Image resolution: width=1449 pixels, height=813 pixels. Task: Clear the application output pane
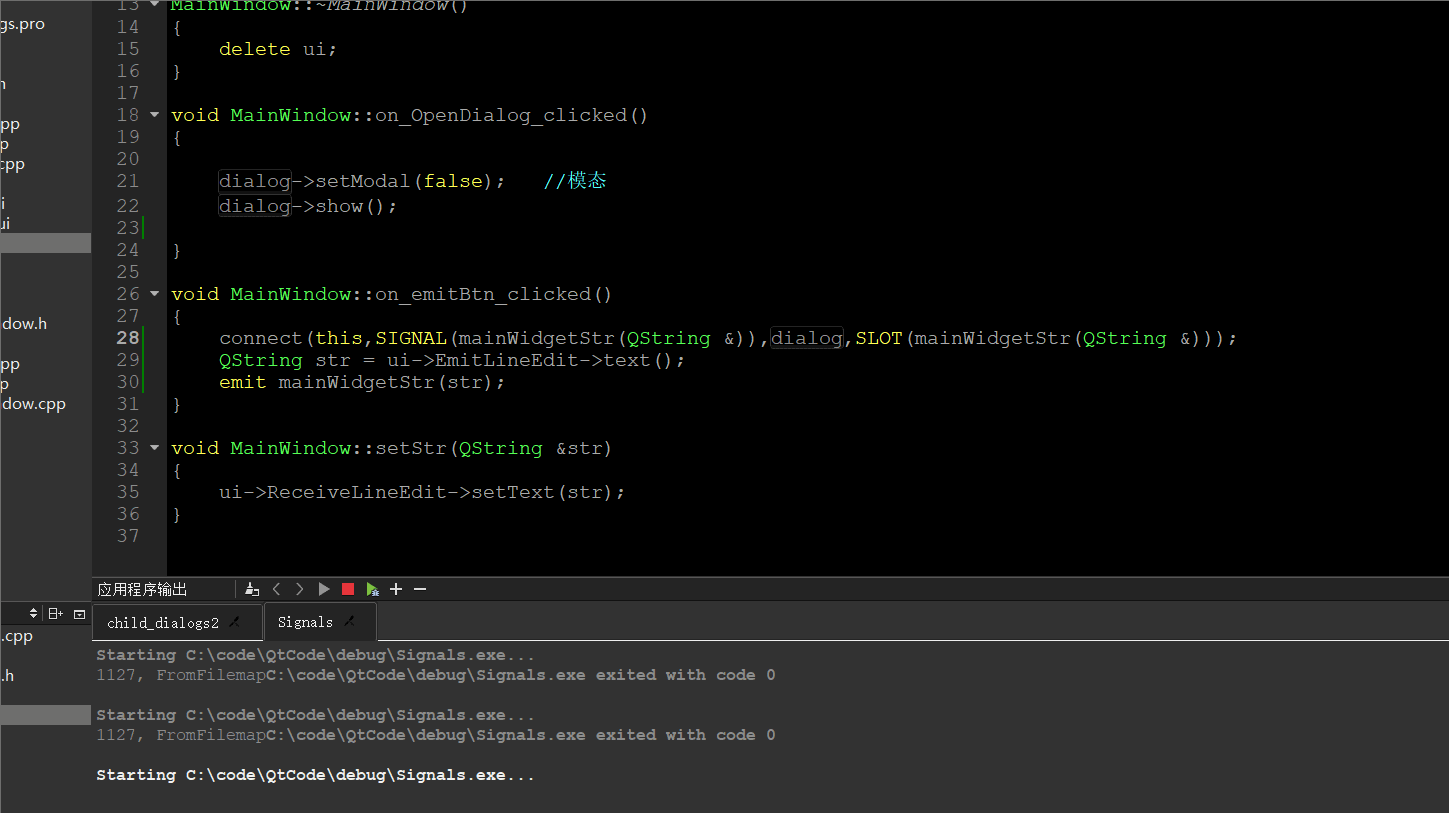click(252, 589)
